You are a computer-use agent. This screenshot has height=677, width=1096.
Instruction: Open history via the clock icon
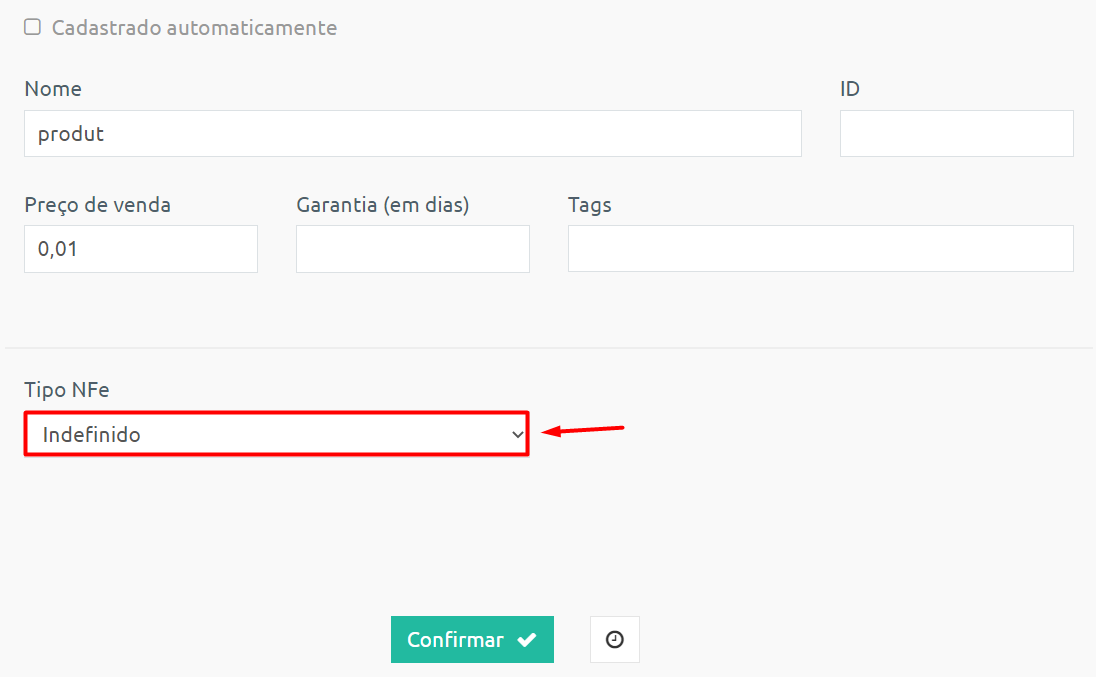click(x=614, y=639)
